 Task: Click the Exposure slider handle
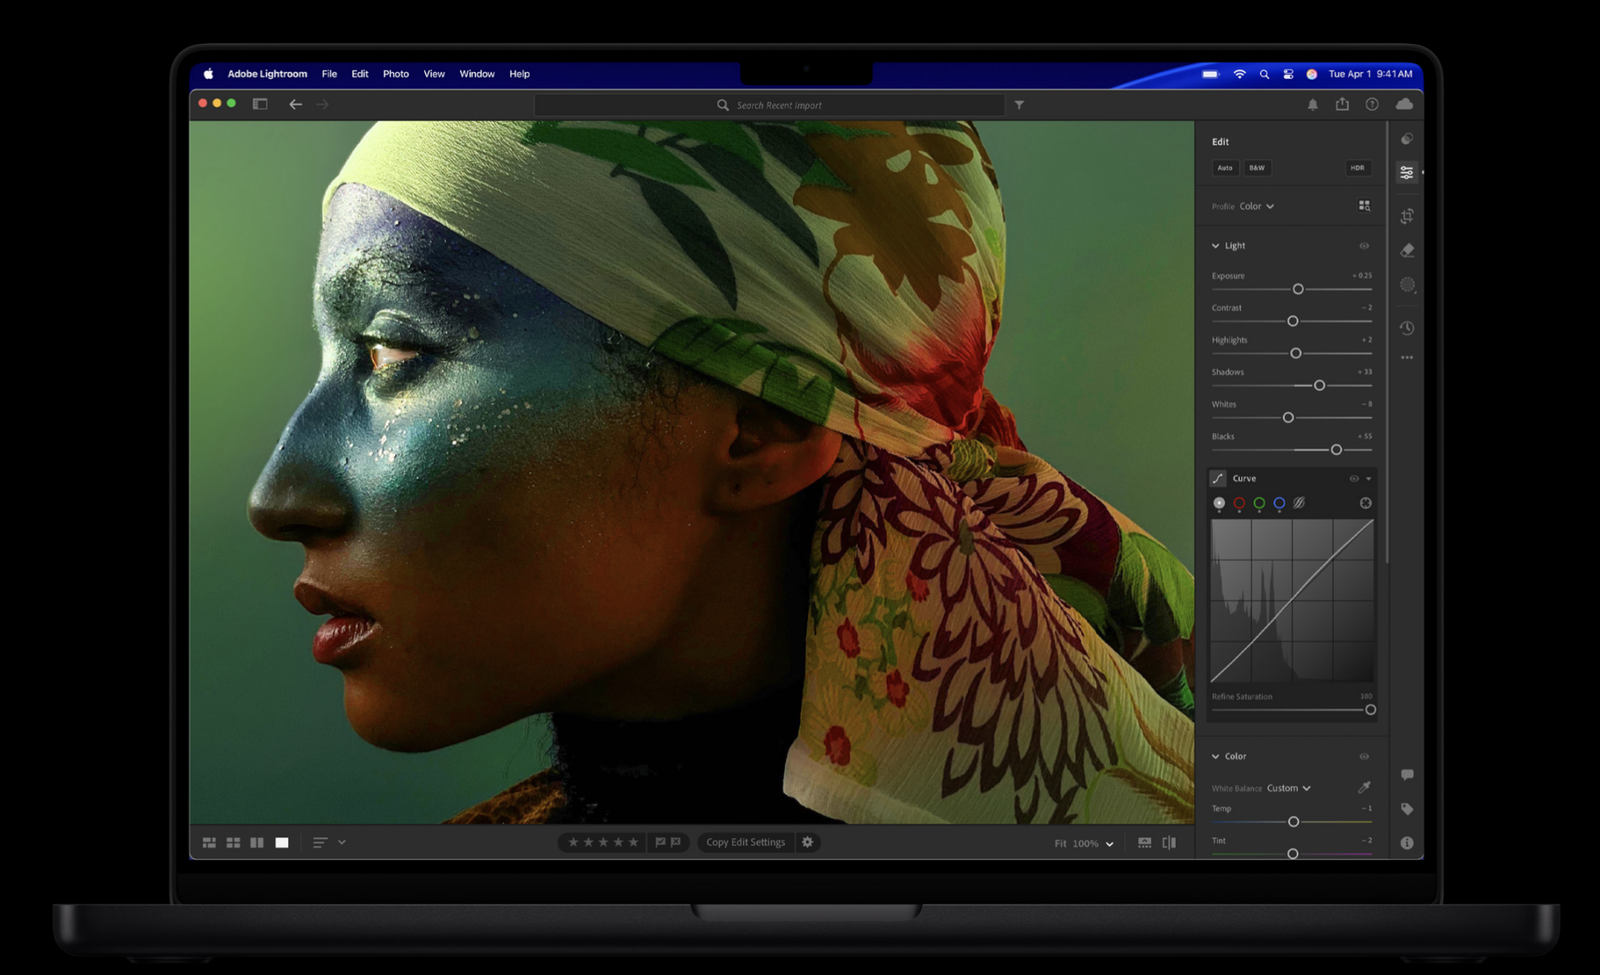(x=1298, y=289)
